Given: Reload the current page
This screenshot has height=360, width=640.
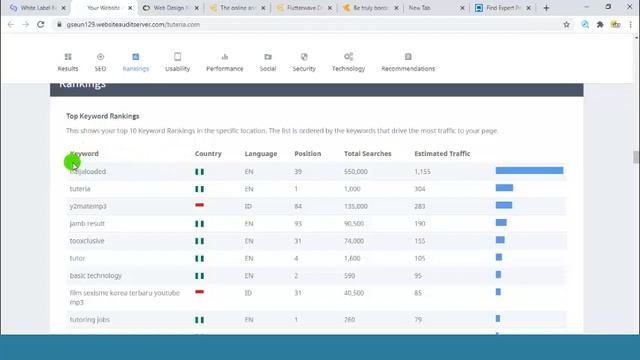Looking at the screenshot, I should pyautogui.click(x=40, y=24).
